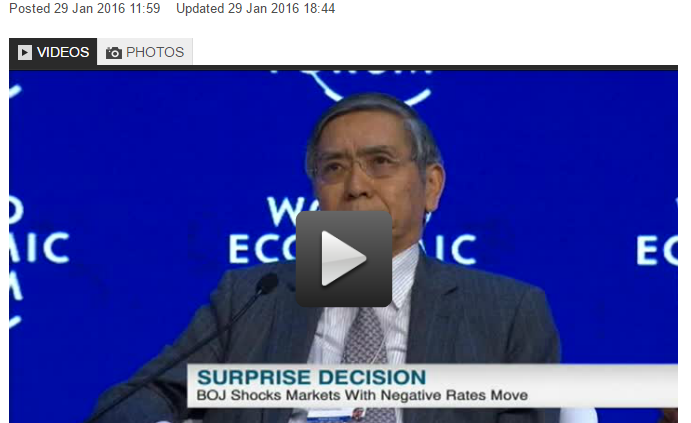This screenshot has height=423, width=691.
Task: Click the play triangle icon beside VIDEOS
Action: point(25,52)
